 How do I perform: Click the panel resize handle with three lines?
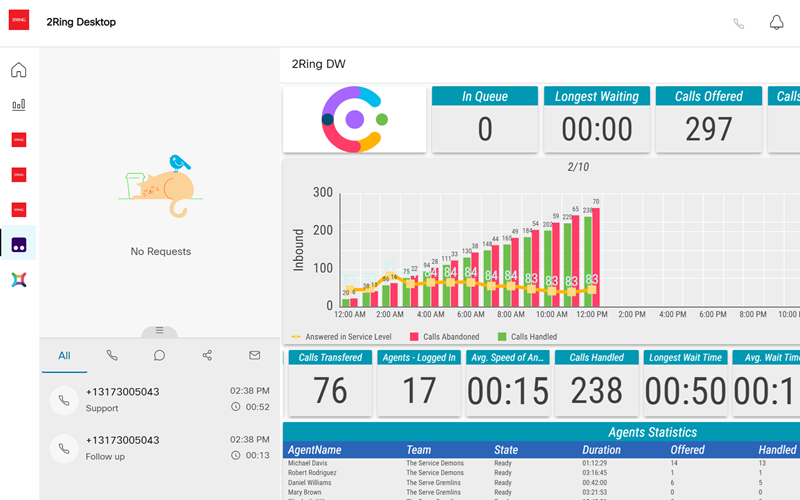(160, 331)
